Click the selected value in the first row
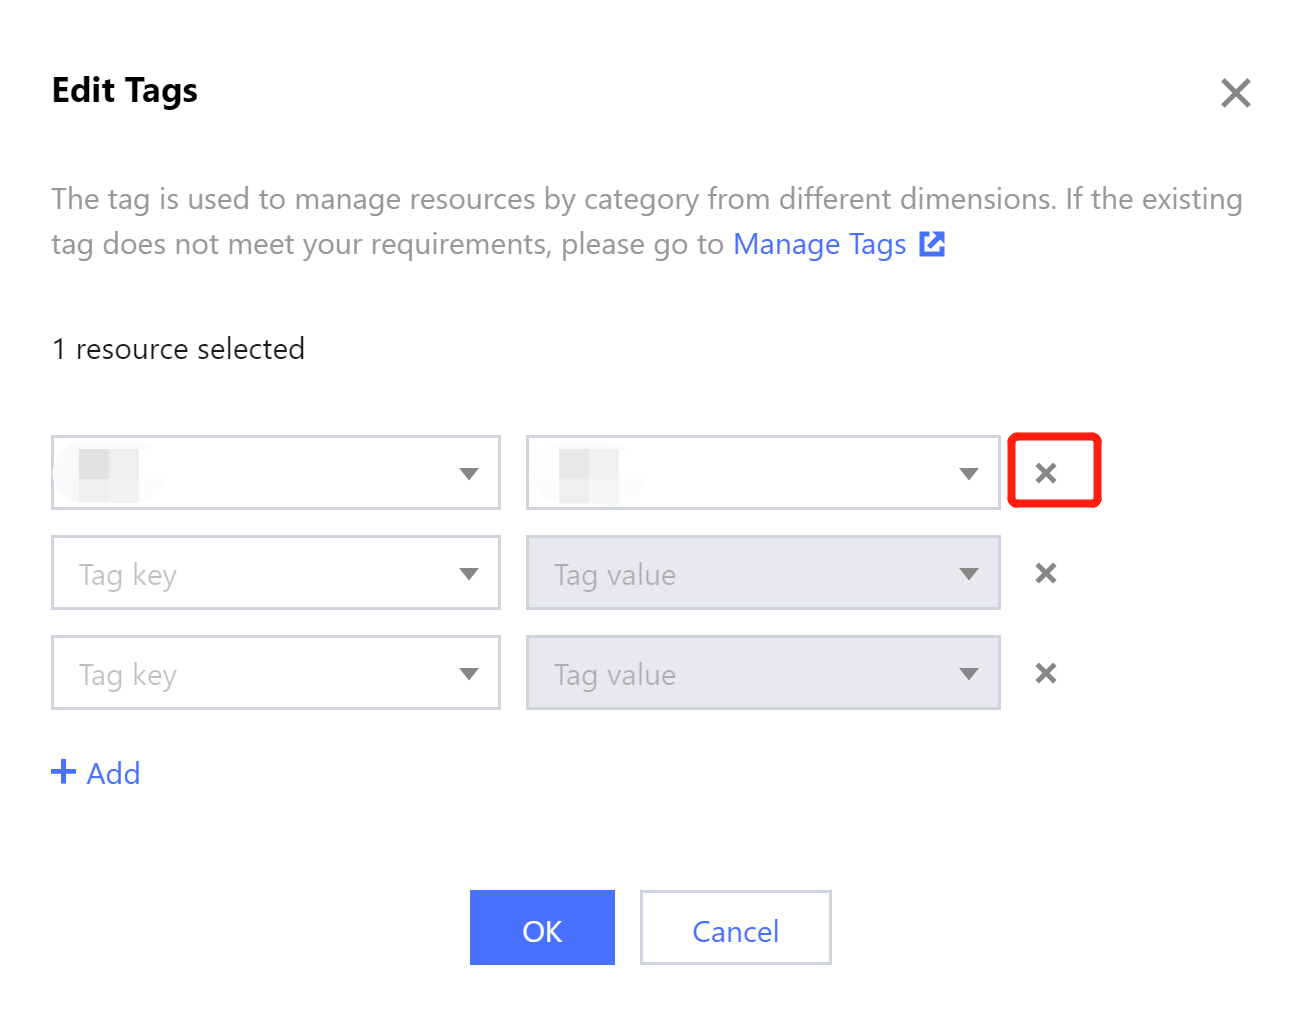Image resolution: width=1295 pixels, height=1009 pixels. click(588, 473)
